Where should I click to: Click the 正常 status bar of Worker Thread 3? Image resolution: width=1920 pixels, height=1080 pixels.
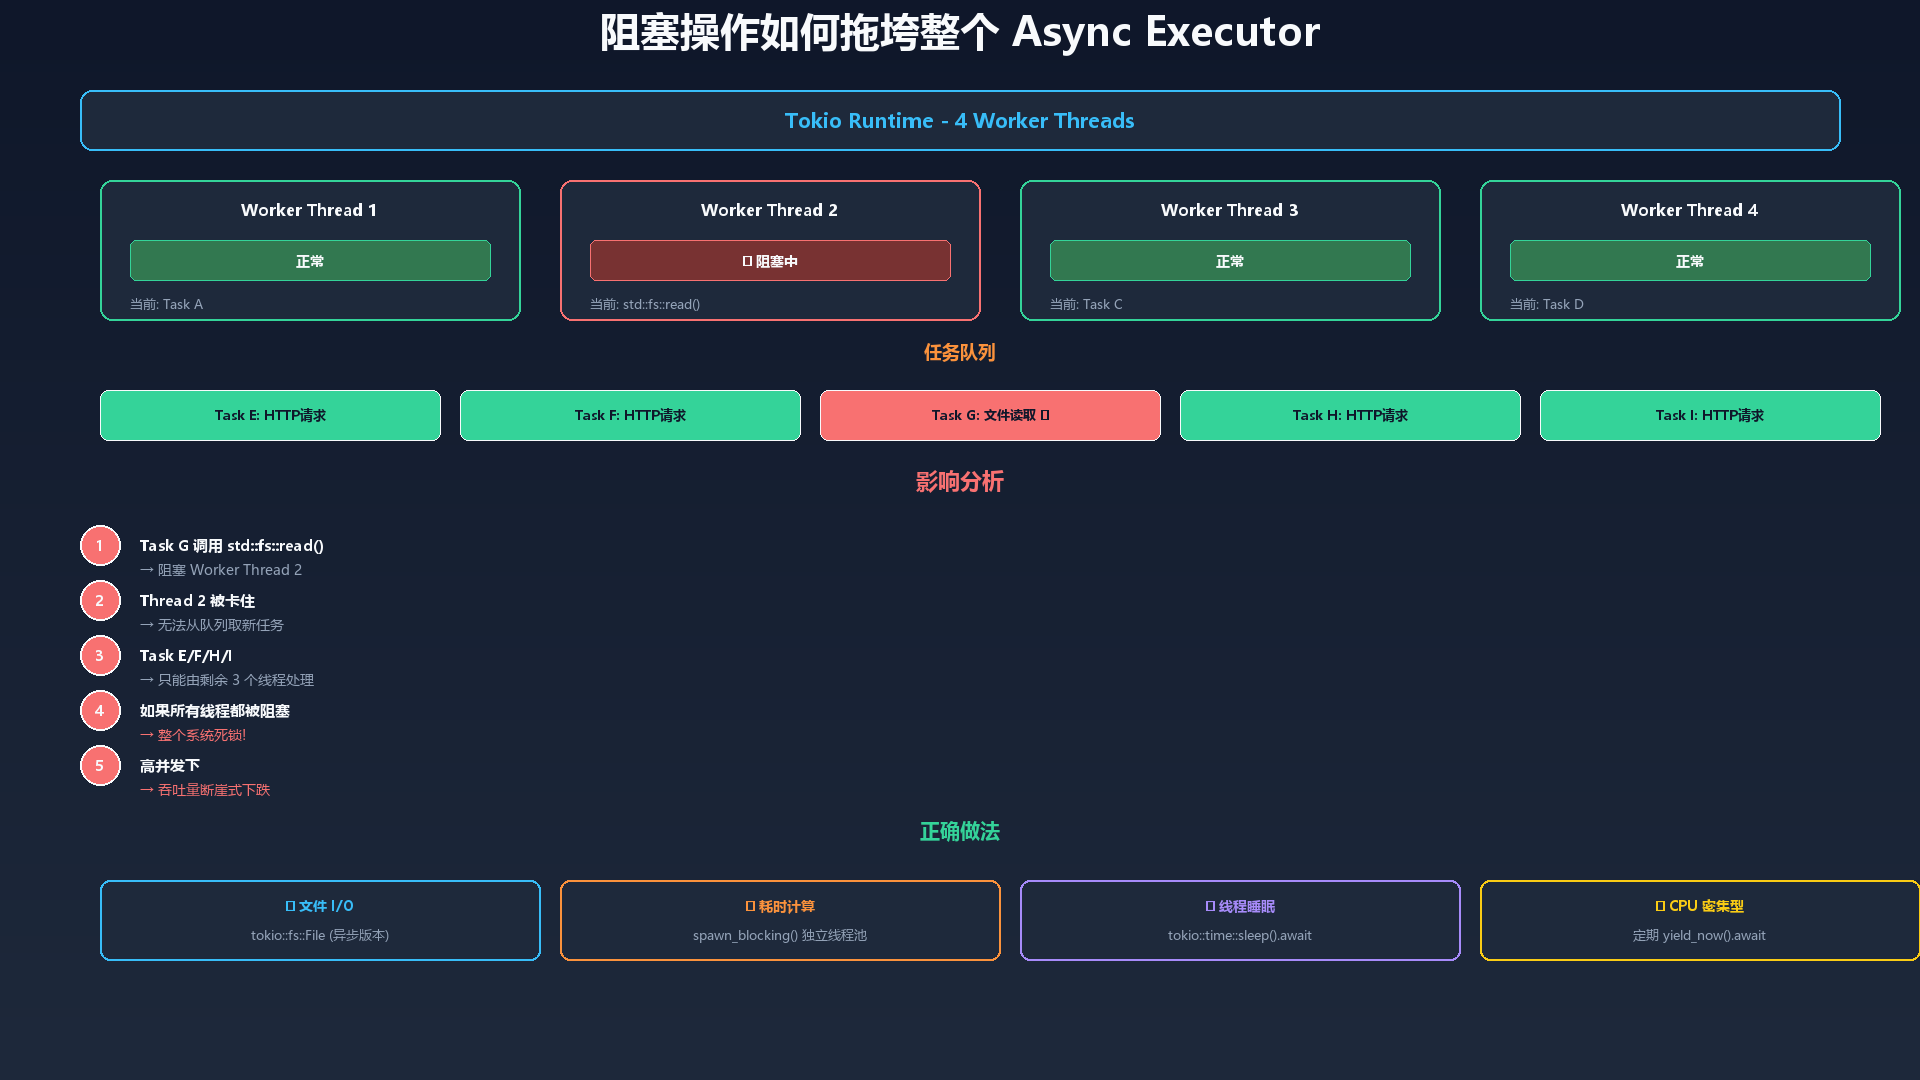1230,261
